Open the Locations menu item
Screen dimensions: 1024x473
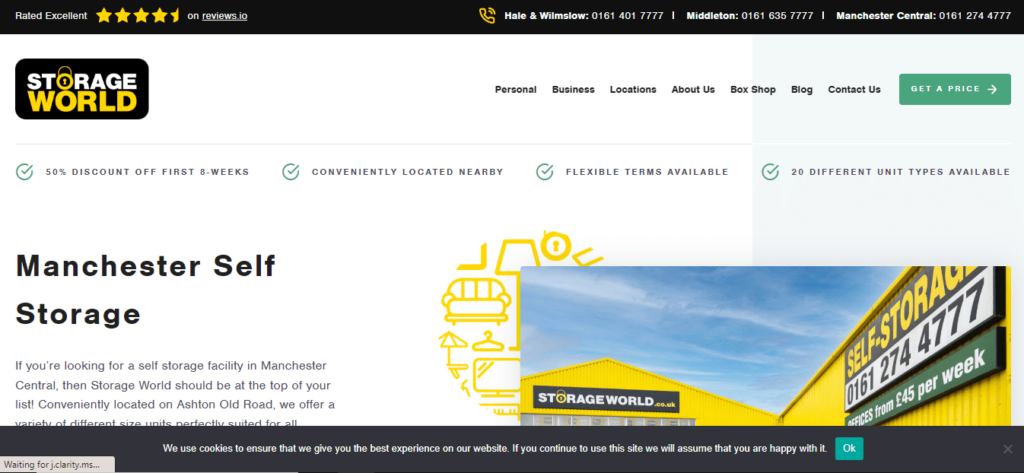pos(633,90)
